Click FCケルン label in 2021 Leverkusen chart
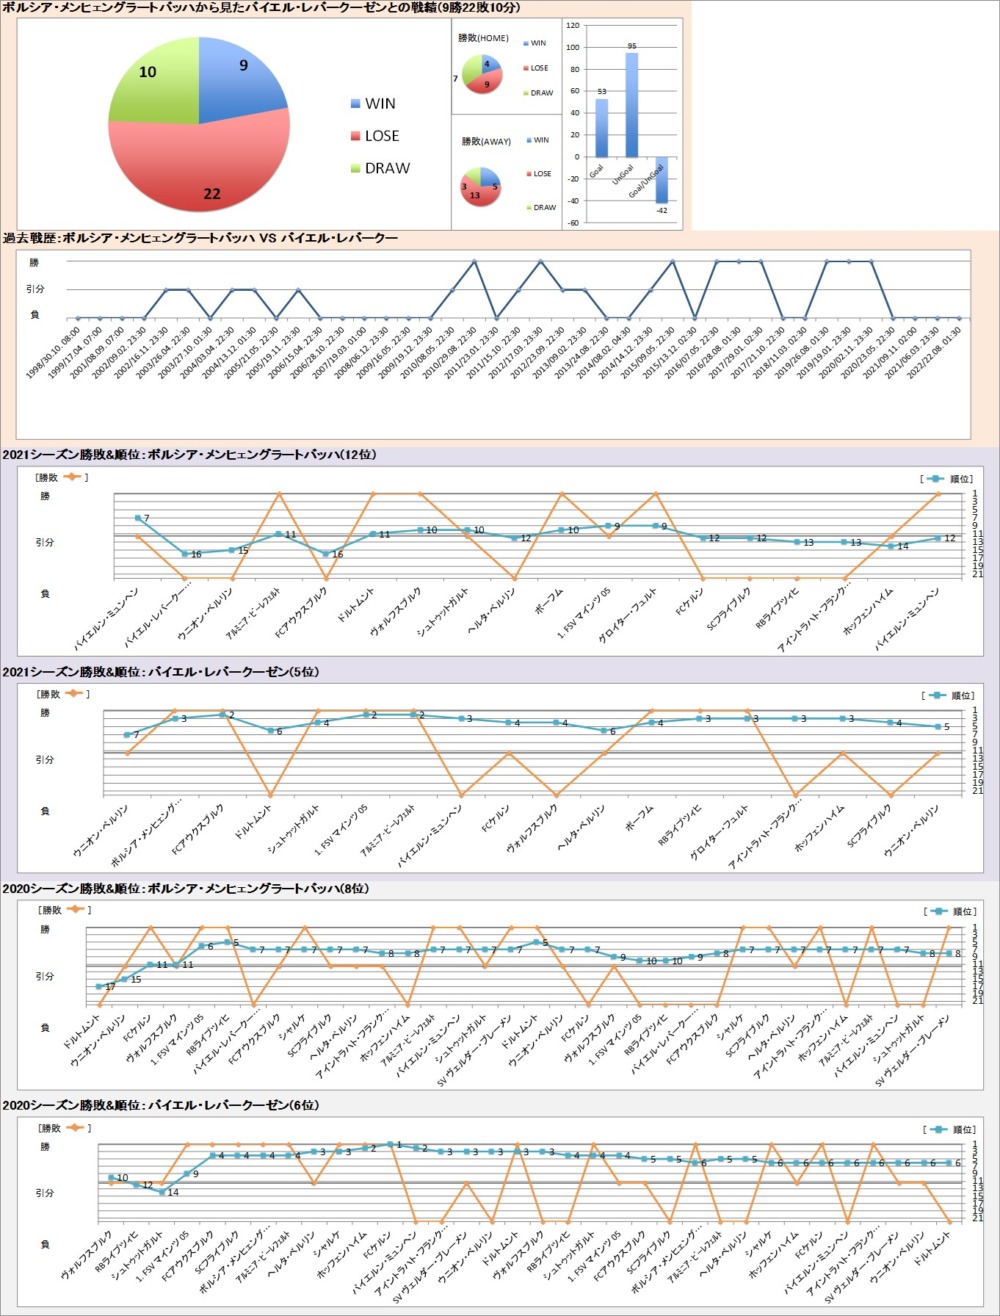The height and width of the screenshot is (1316, 1000). [494, 820]
